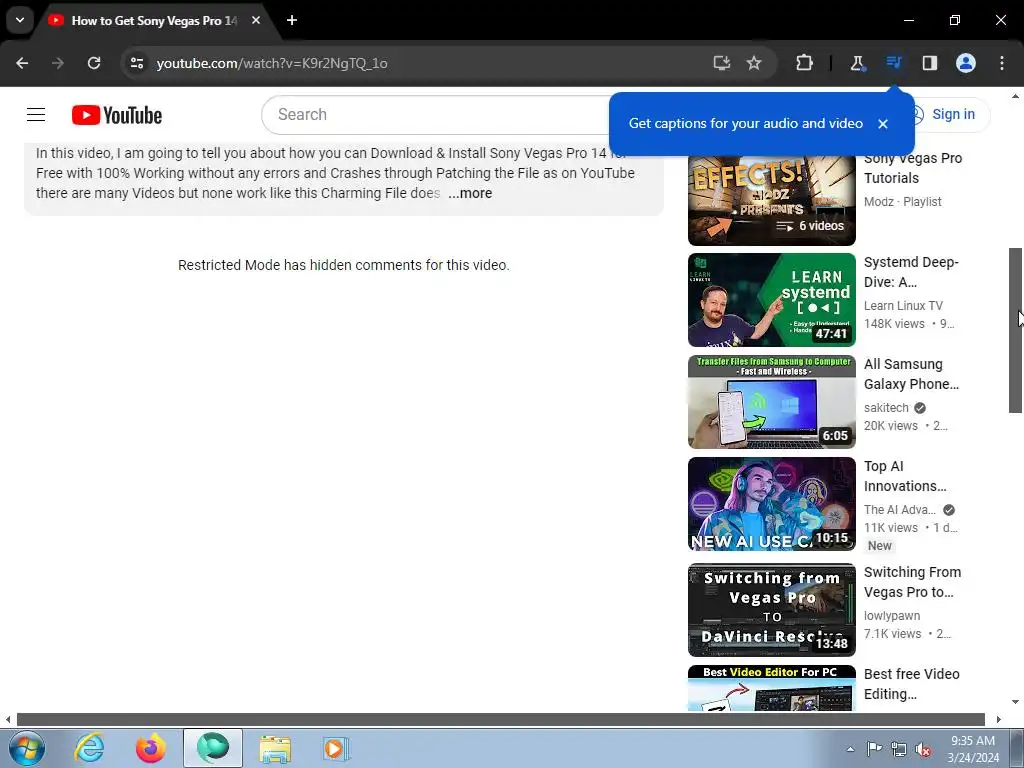The image size is (1024, 768).
Task: Play Best Video Editor For PC thumbnail
Action: (x=771, y=688)
